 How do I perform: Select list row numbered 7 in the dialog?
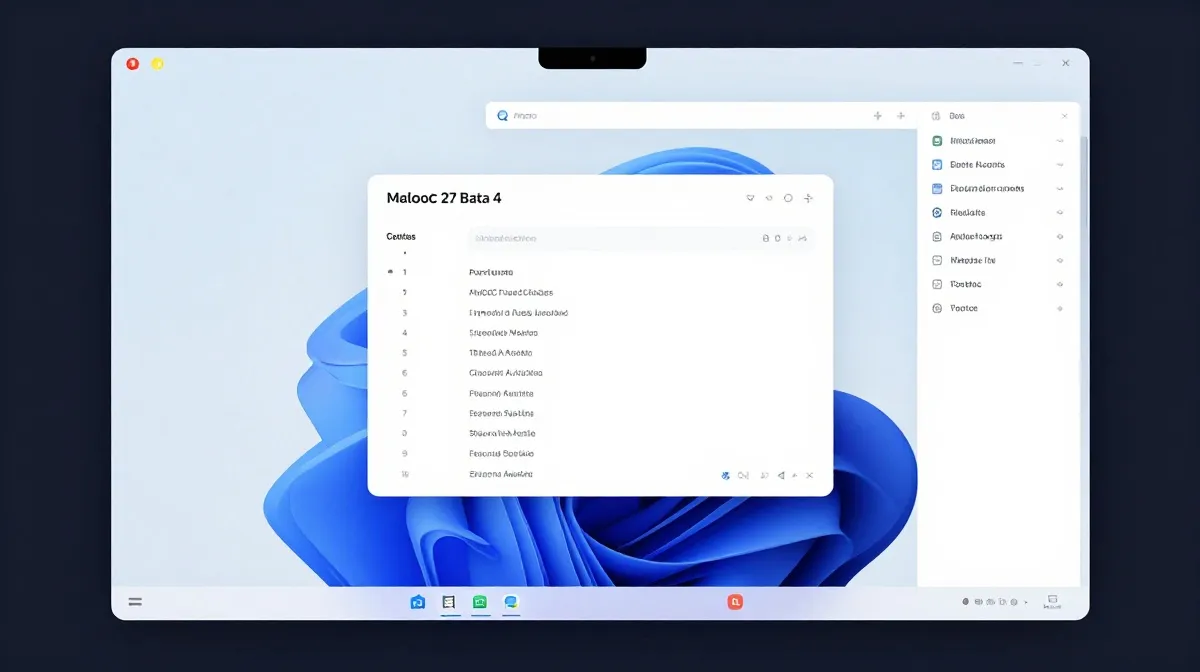(600, 413)
